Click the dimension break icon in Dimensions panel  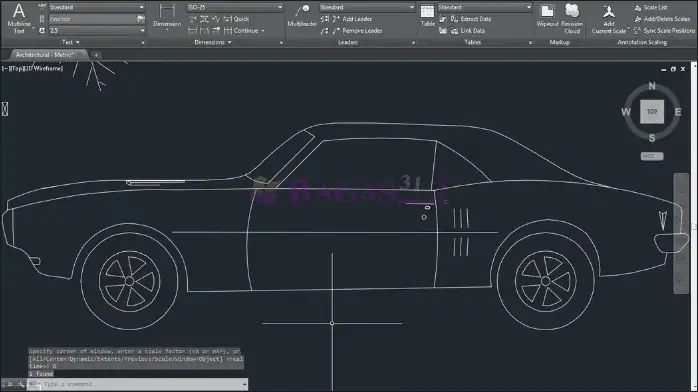pyautogui.click(x=204, y=19)
